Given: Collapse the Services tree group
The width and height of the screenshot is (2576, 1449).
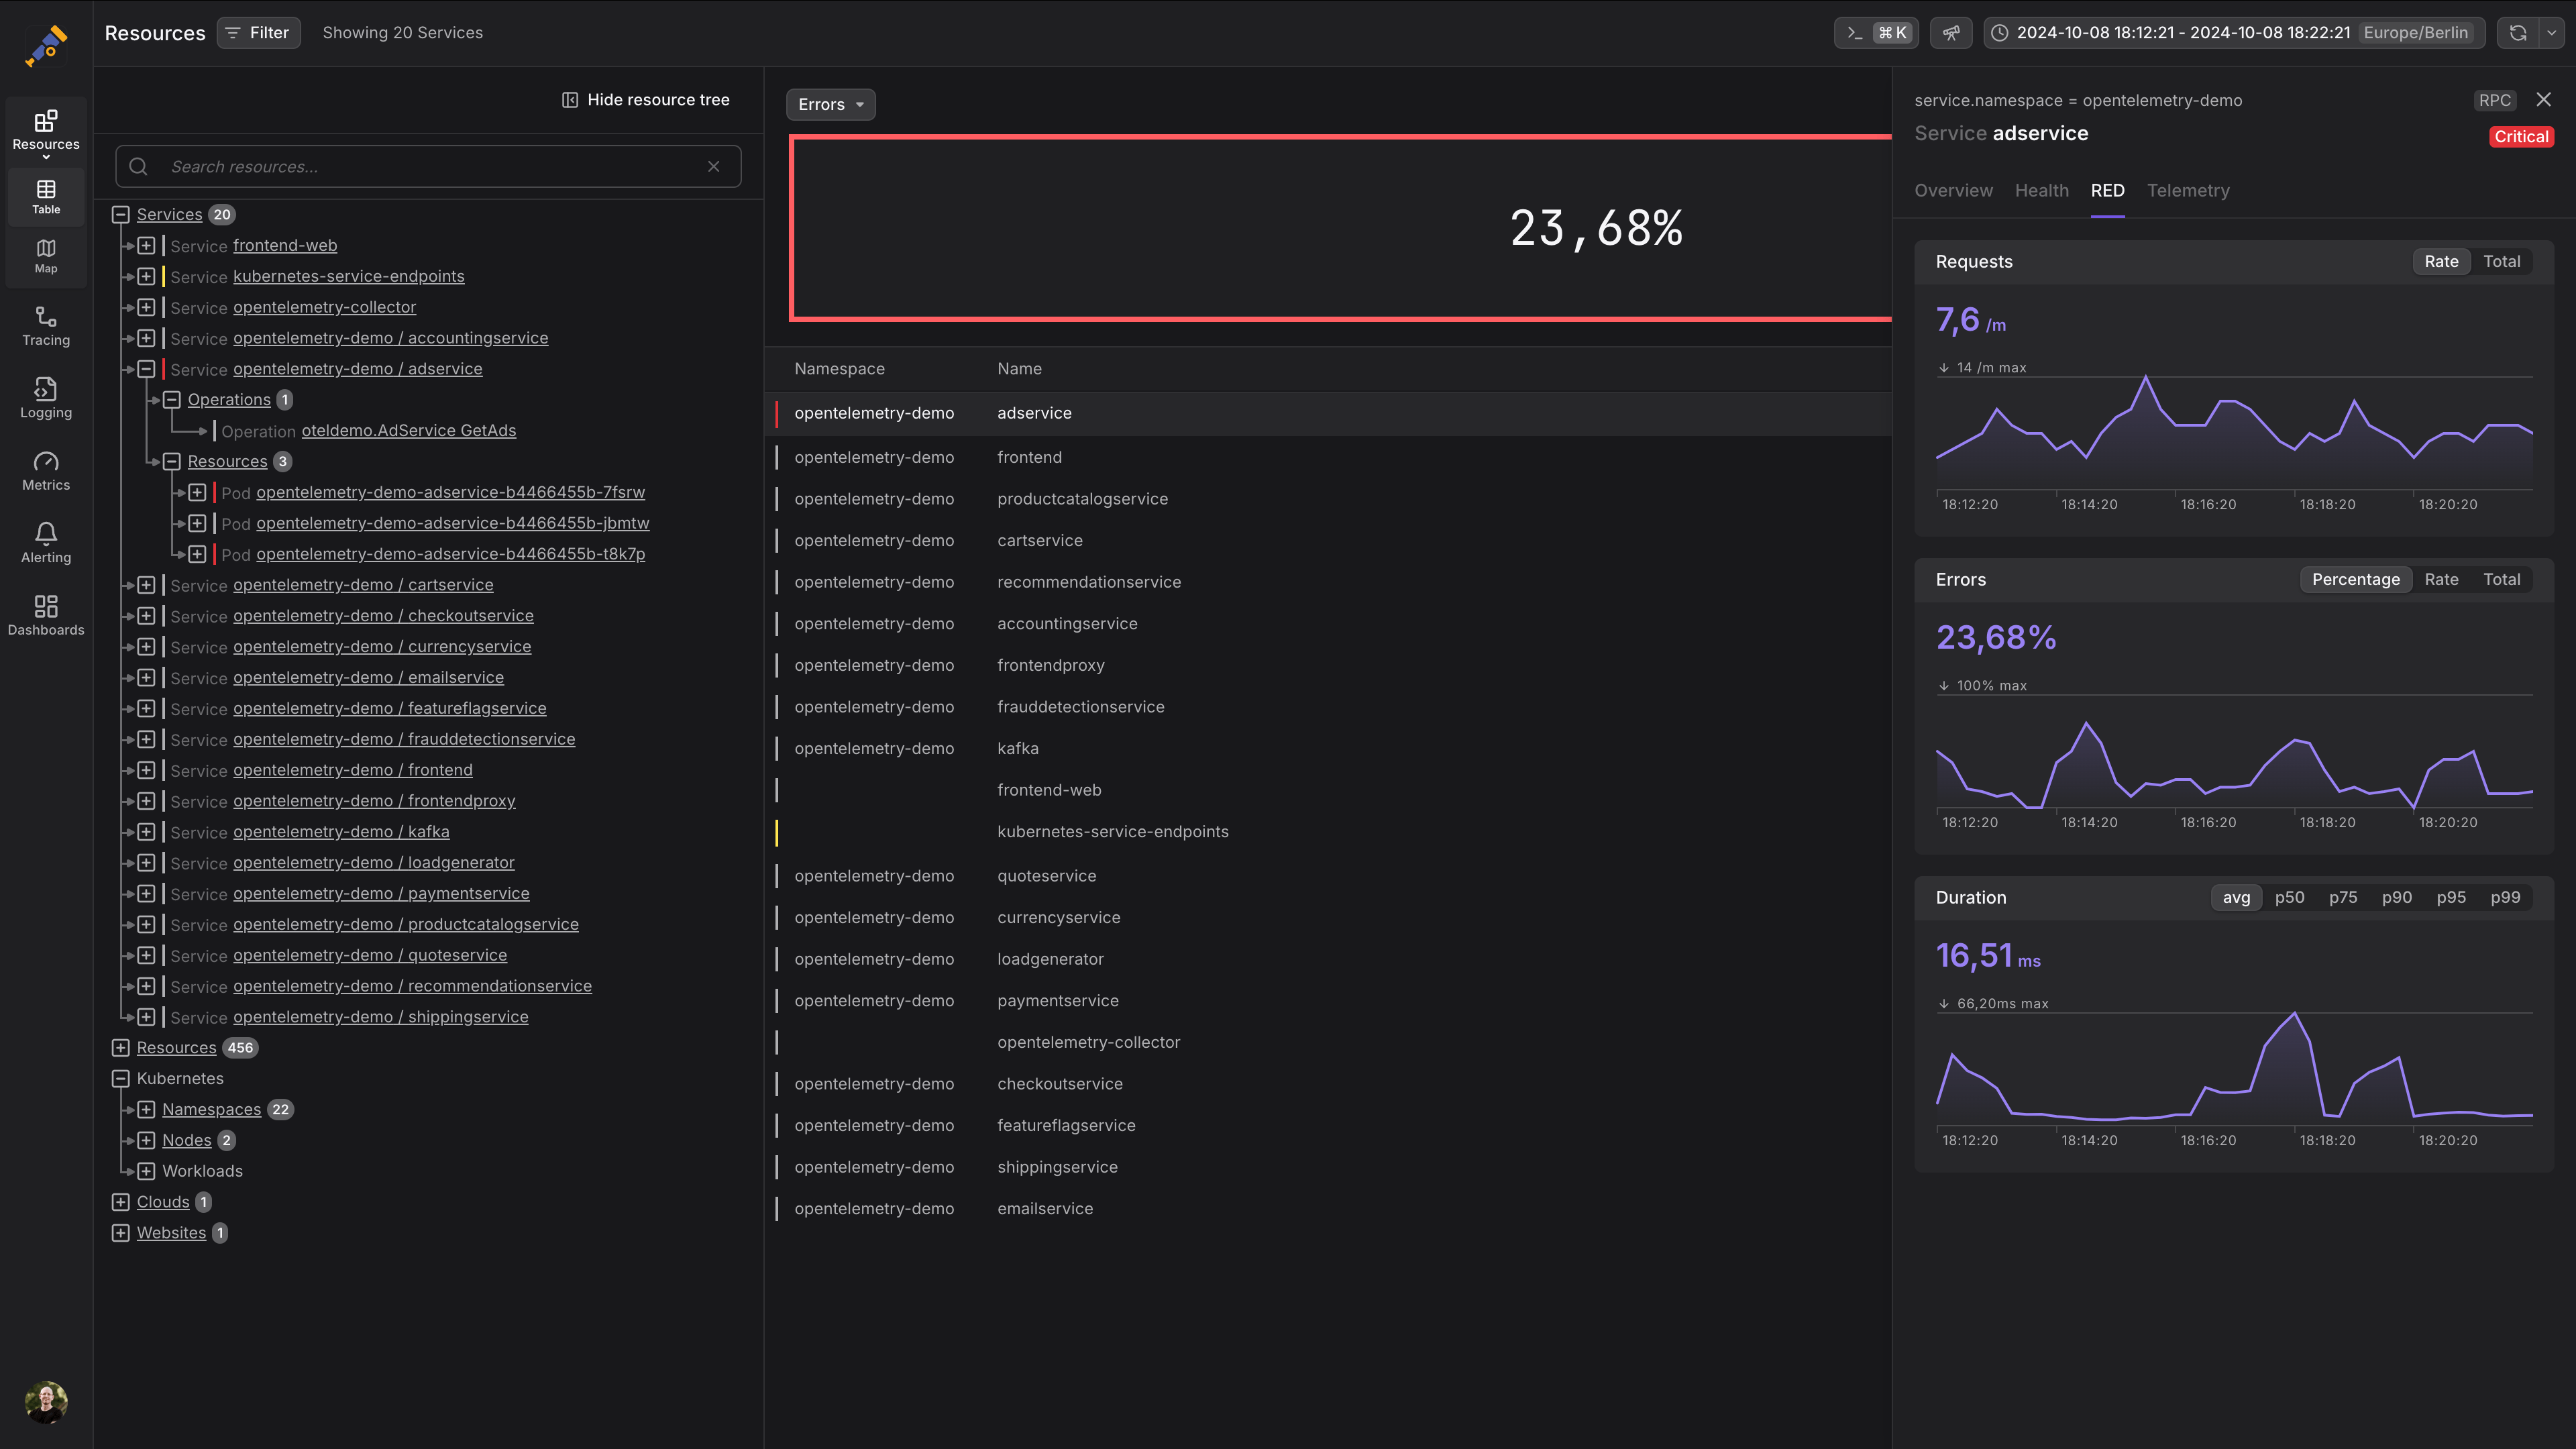Looking at the screenshot, I should [x=121, y=215].
